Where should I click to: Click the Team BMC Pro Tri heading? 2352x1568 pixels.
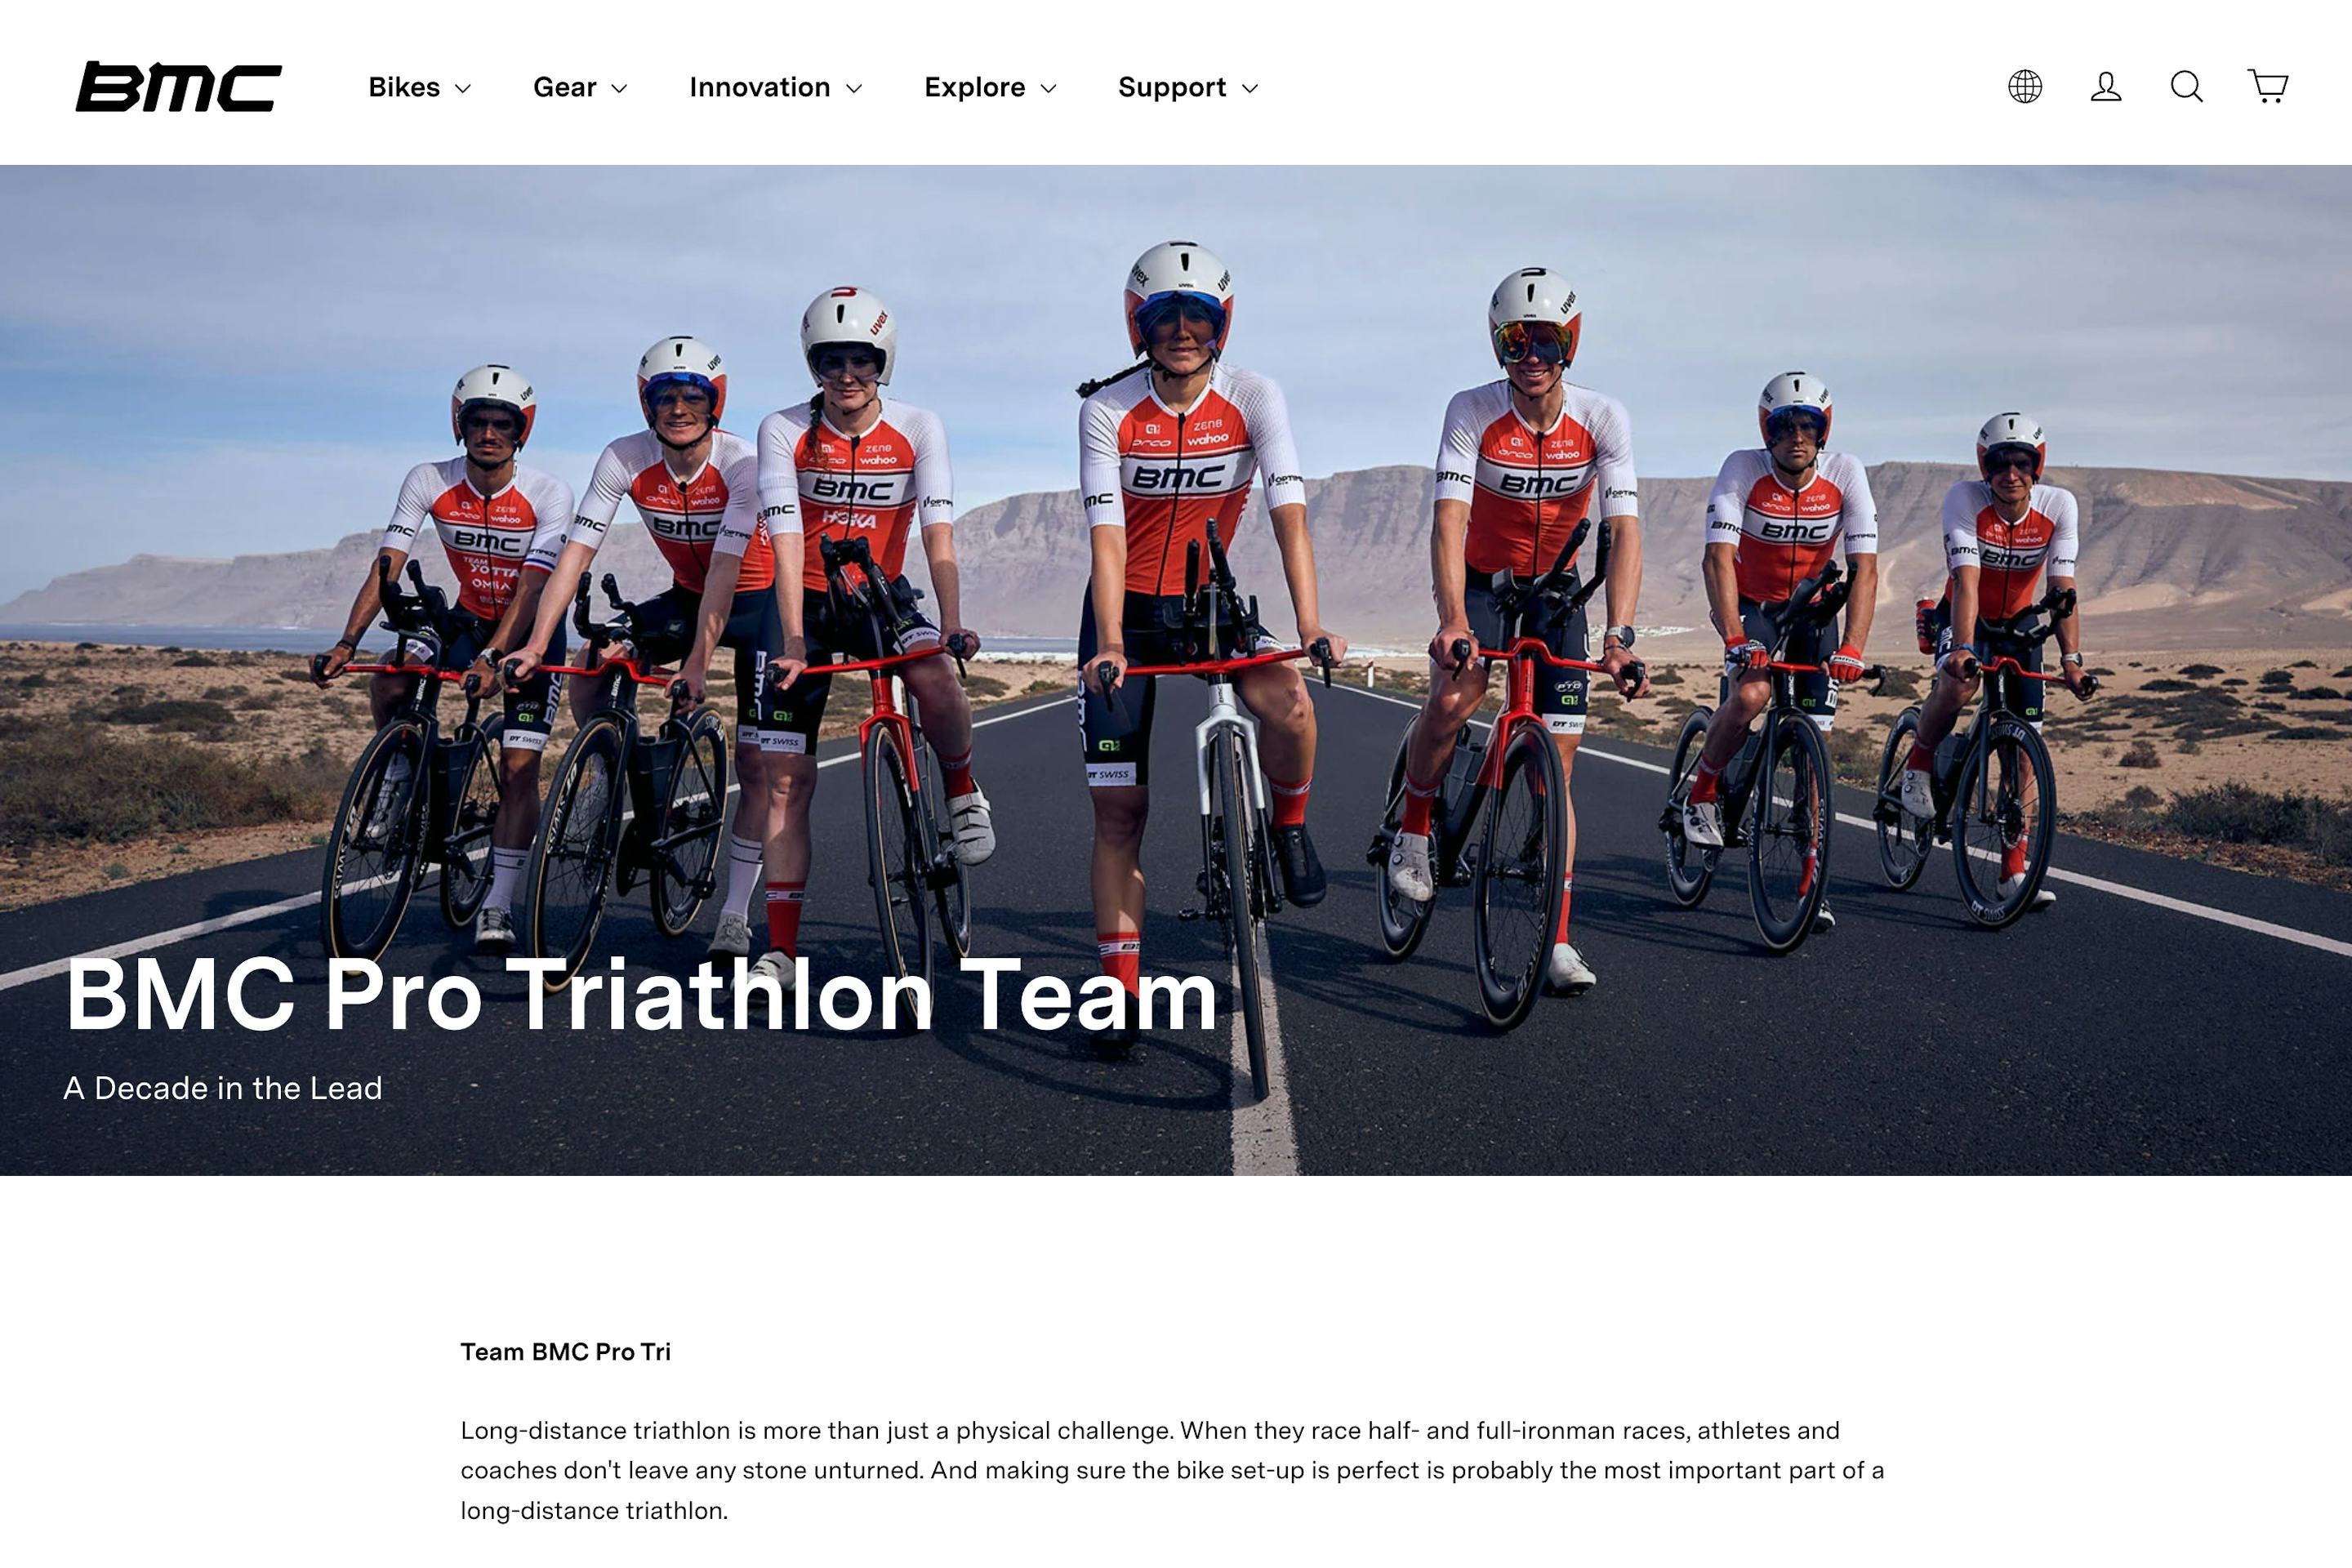click(566, 1352)
